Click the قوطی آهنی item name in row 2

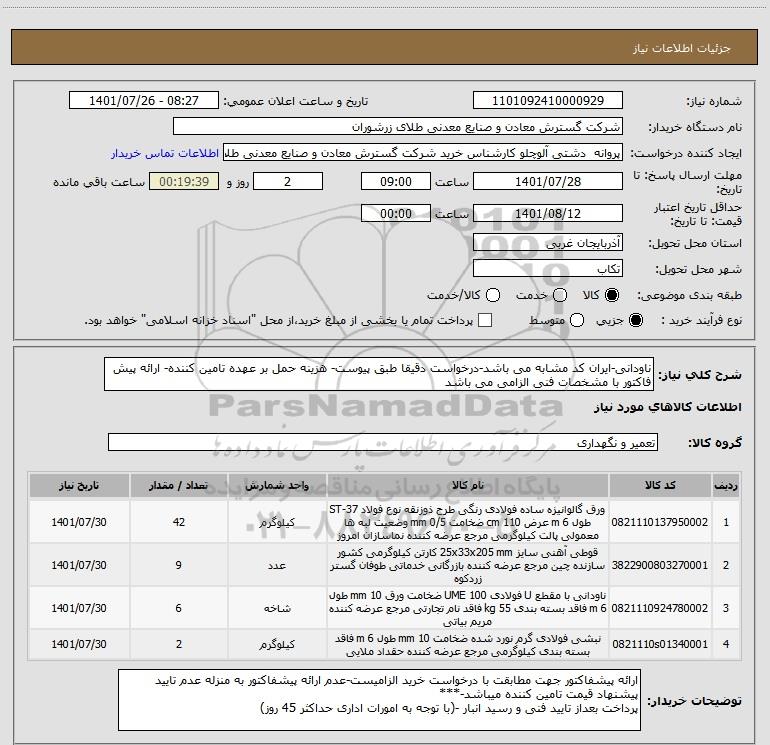click(x=468, y=565)
